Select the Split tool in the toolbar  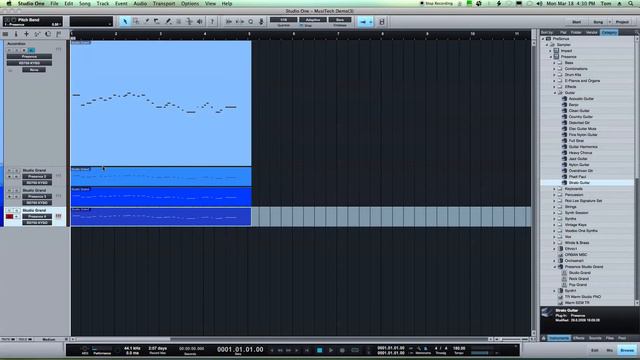click(x=147, y=22)
